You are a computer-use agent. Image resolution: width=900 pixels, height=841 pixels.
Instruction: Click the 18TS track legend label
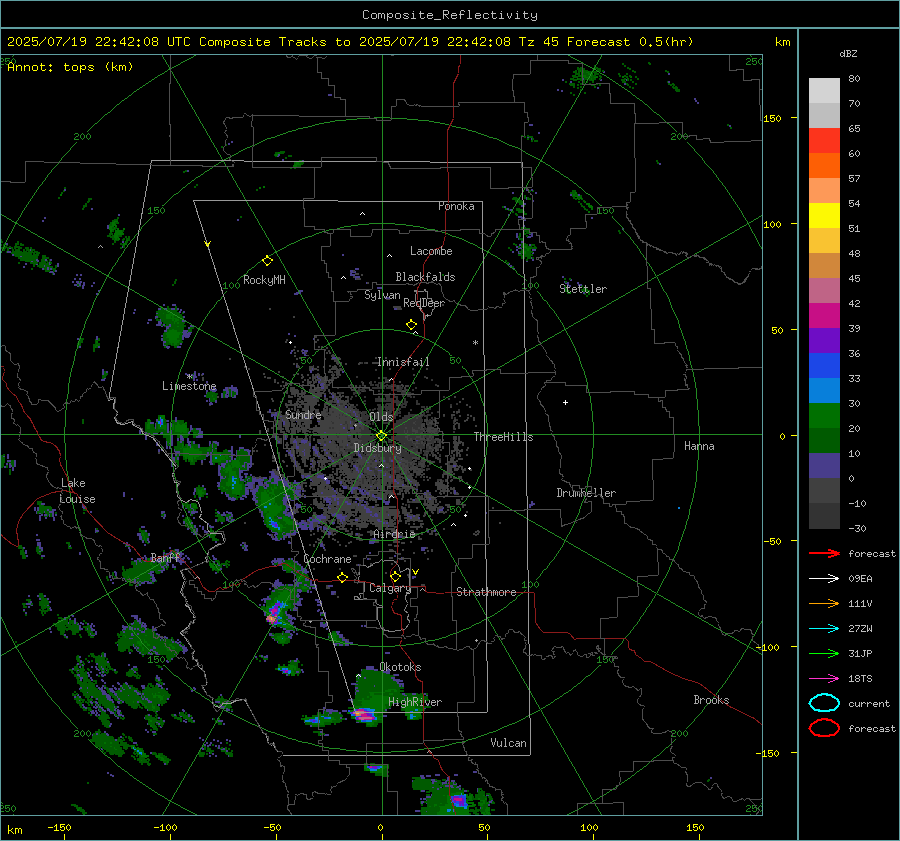click(x=860, y=679)
